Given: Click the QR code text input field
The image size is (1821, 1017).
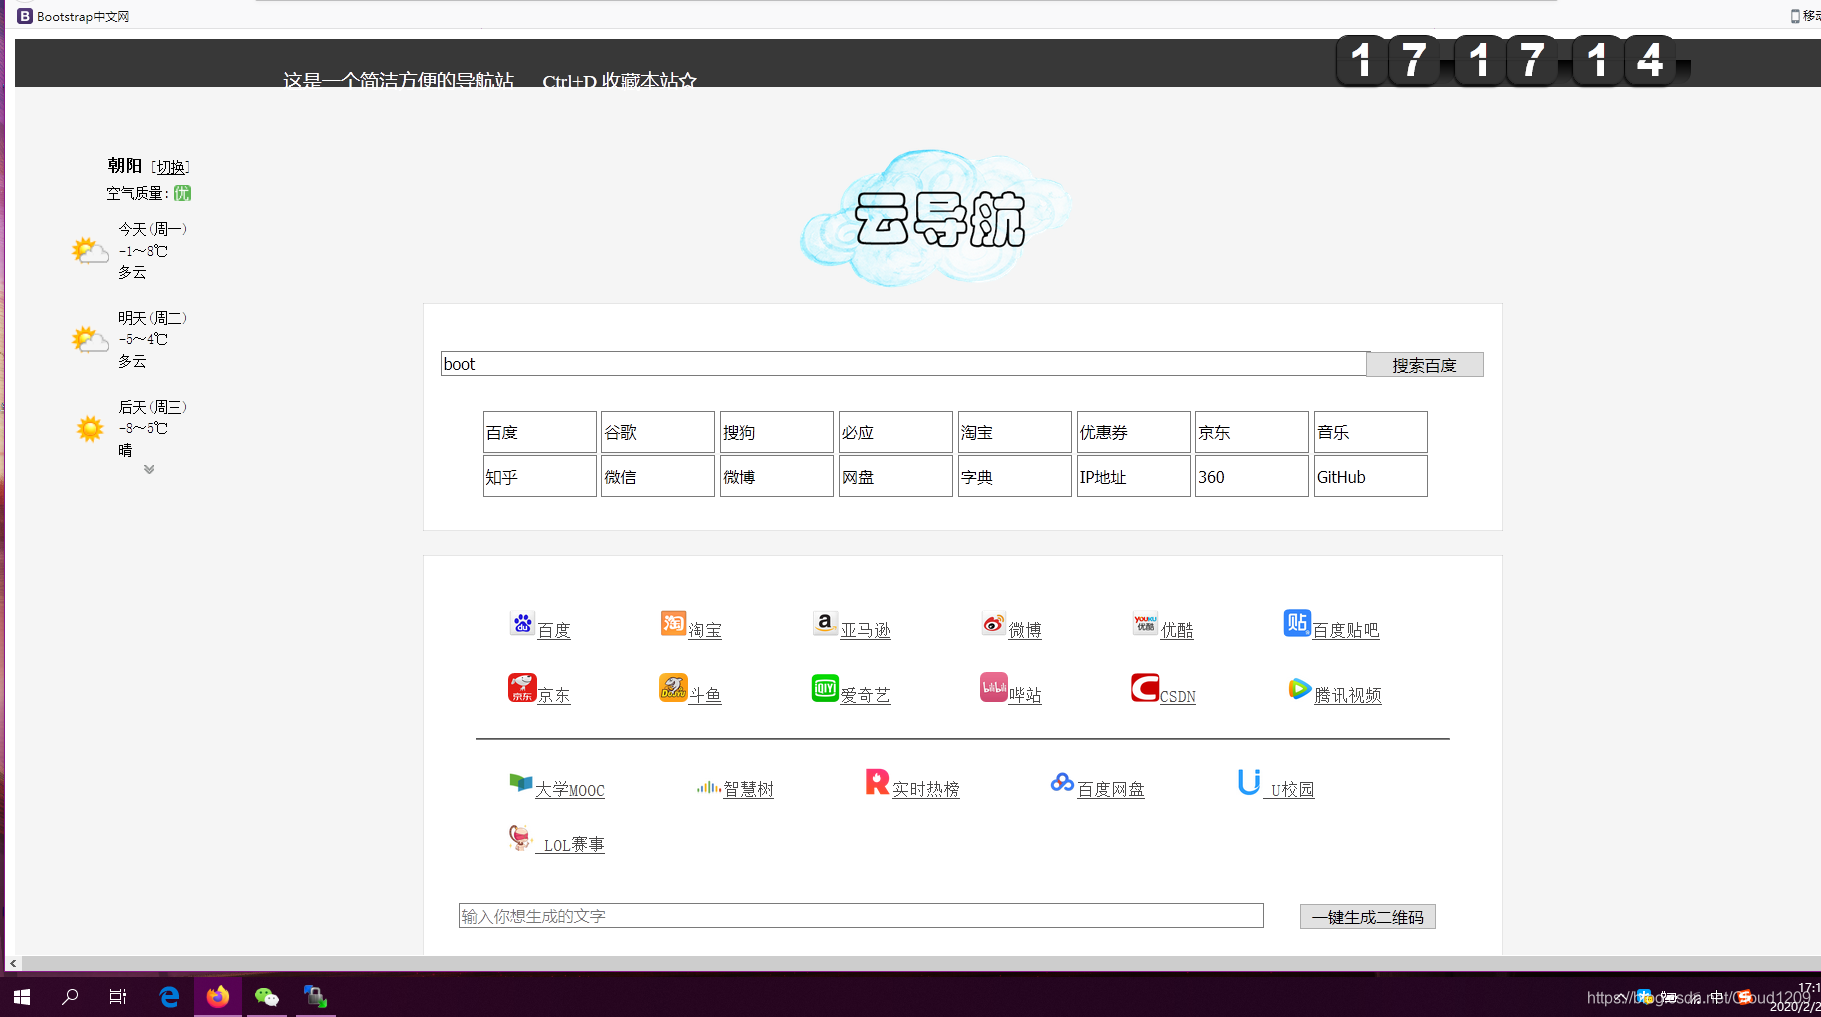Looking at the screenshot, I should click(861, 916).
